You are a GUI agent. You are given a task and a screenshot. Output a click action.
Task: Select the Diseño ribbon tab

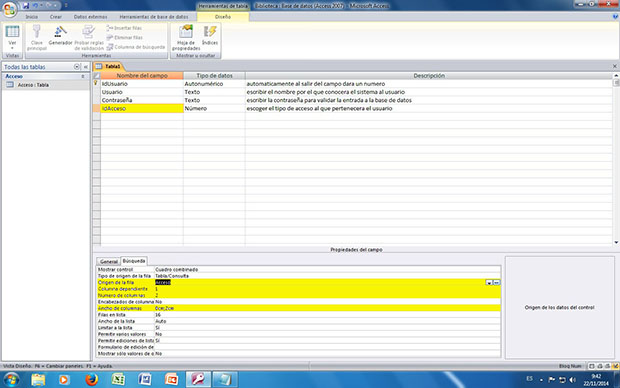[223, 17]
